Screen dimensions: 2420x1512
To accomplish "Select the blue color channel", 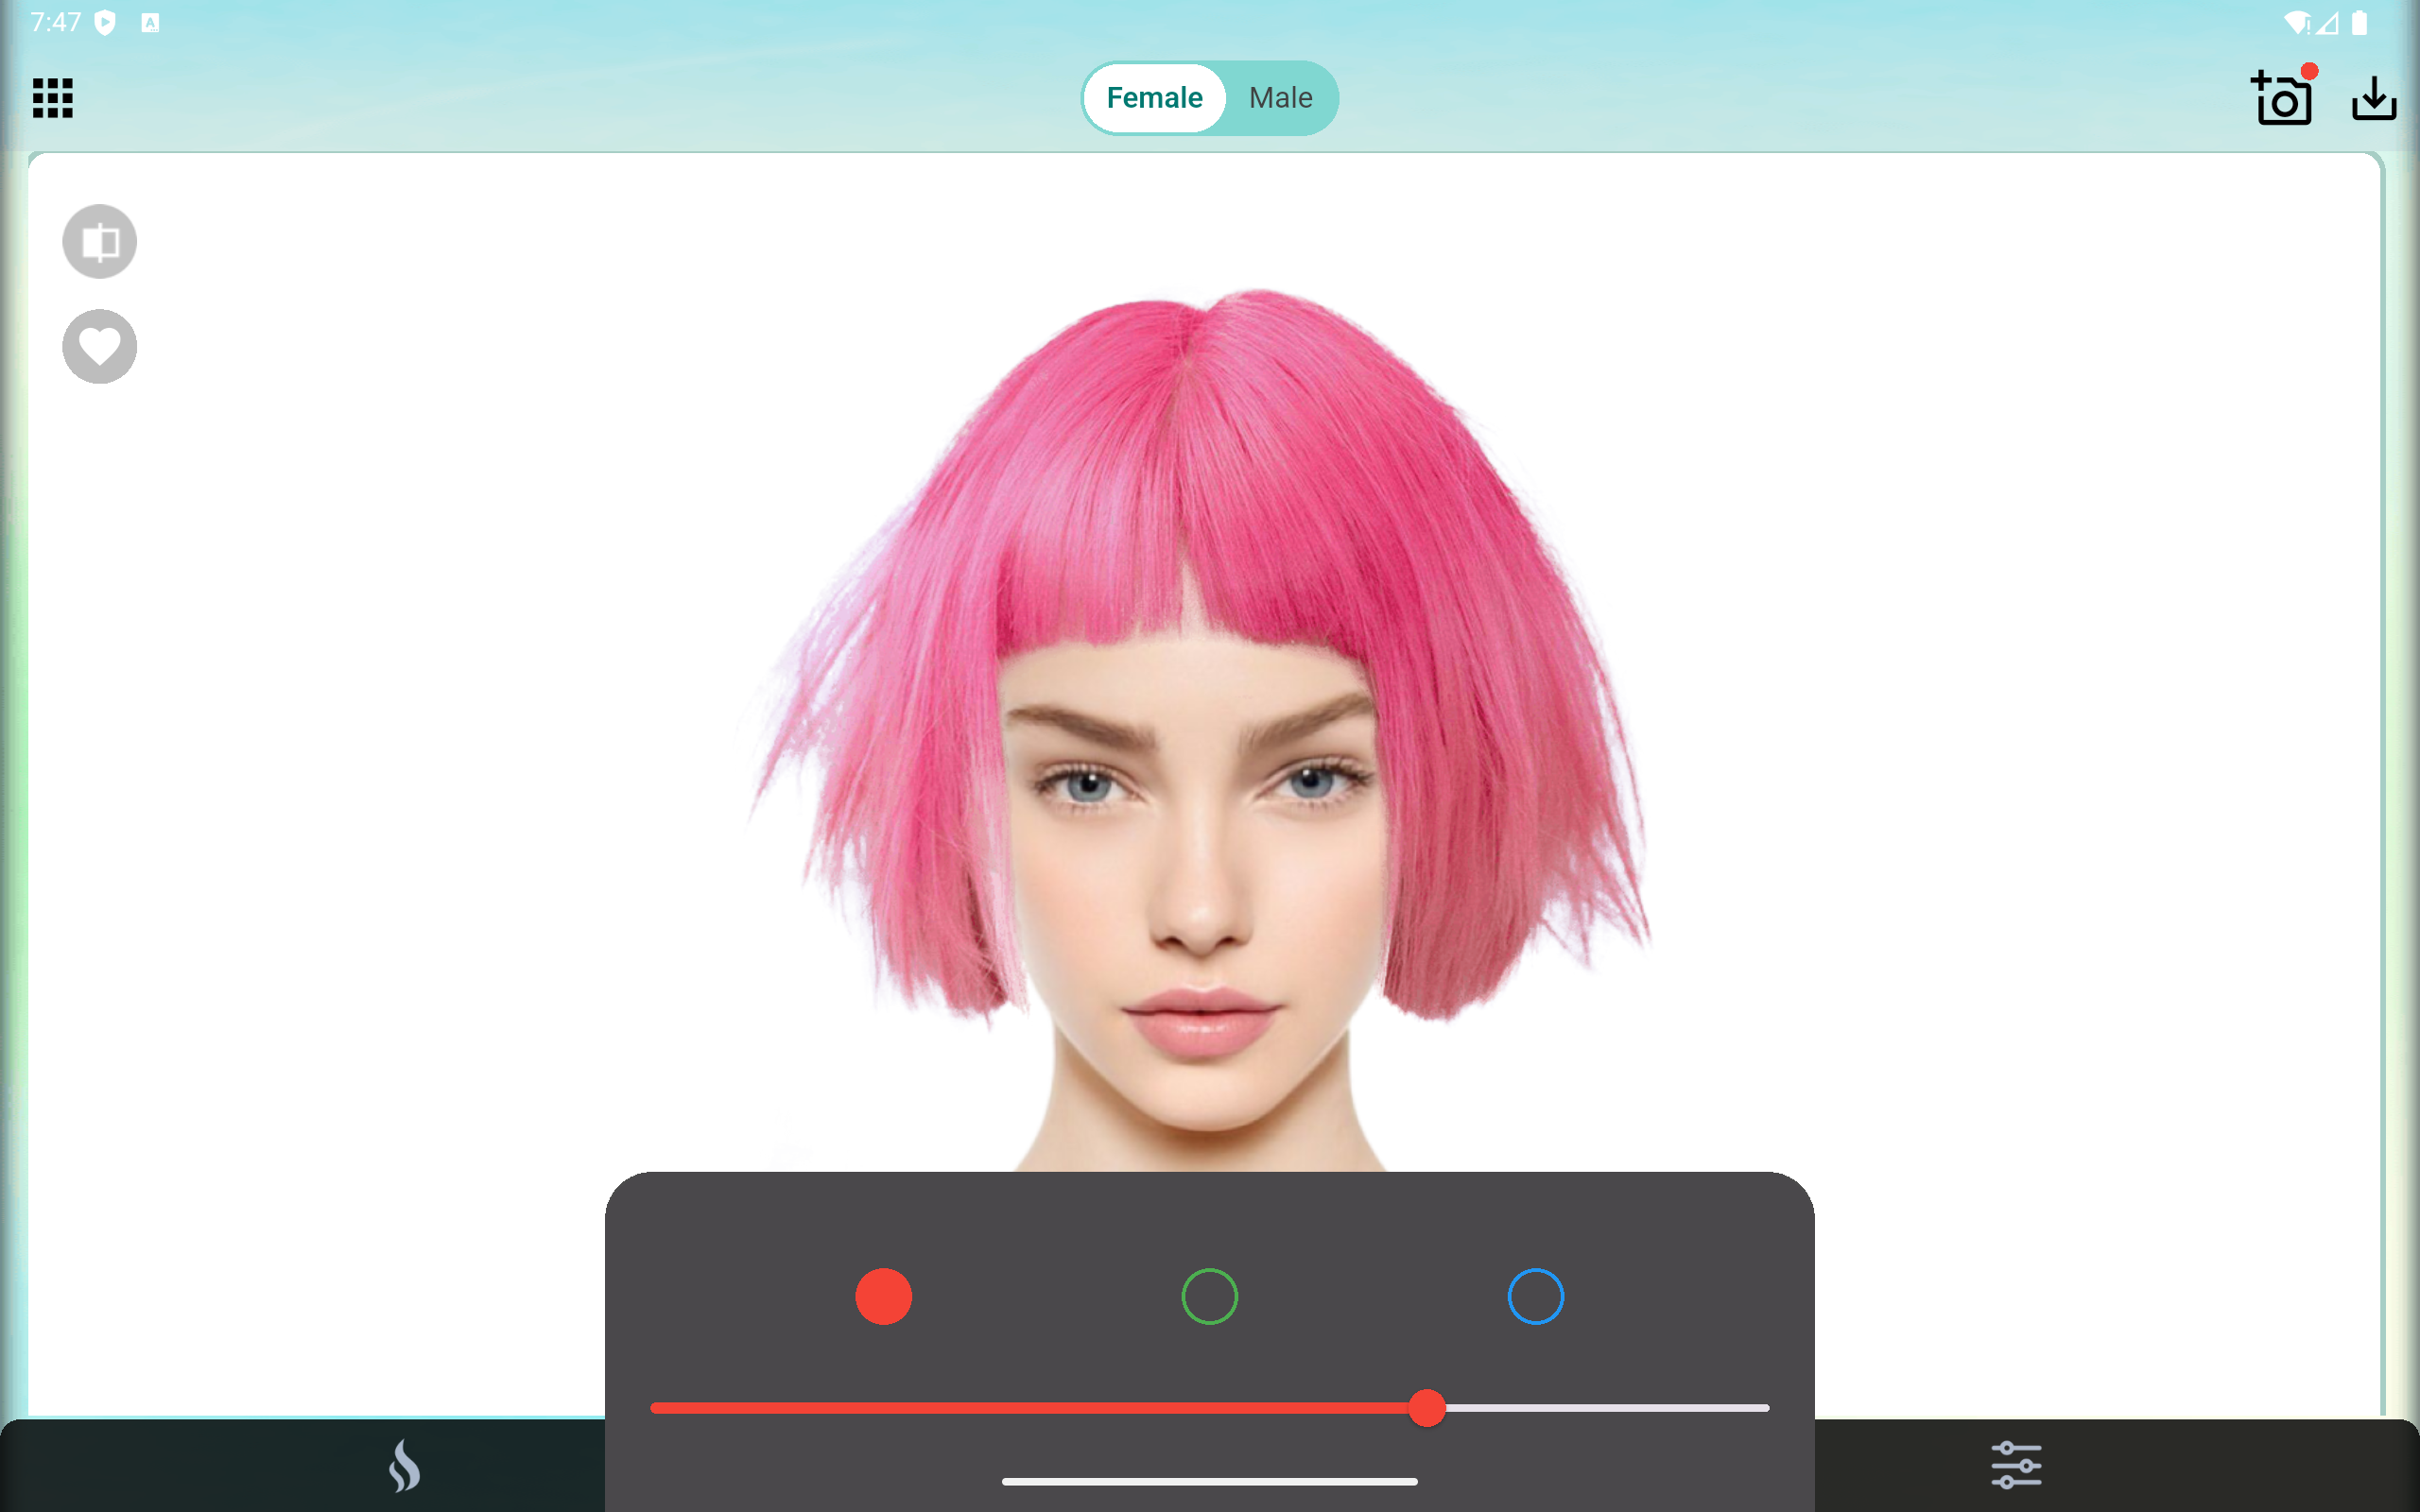I will pyautogui.click(x=1535, y=1296).
